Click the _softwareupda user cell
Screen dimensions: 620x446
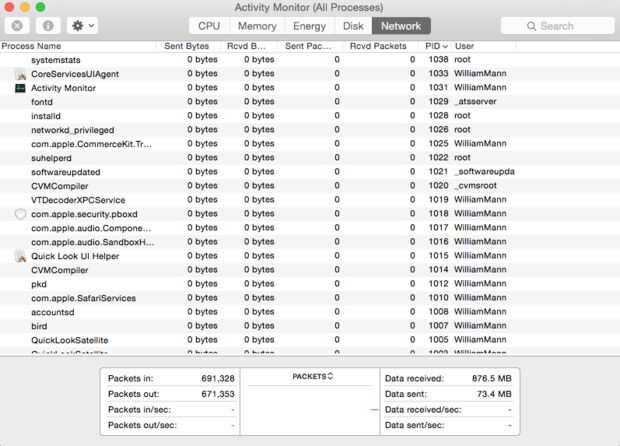[x=484, y=172]
